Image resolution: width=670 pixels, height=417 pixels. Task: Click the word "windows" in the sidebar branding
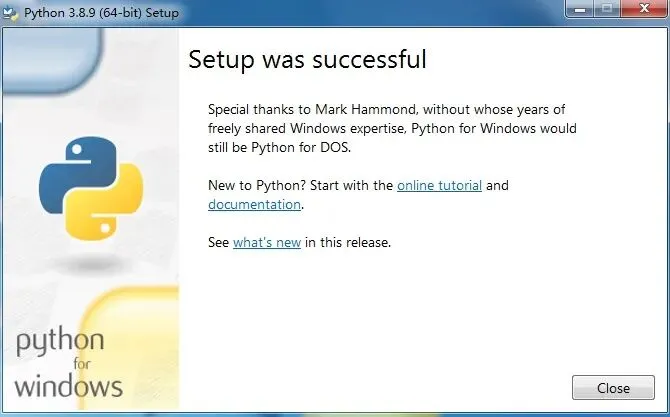[69, 385]
